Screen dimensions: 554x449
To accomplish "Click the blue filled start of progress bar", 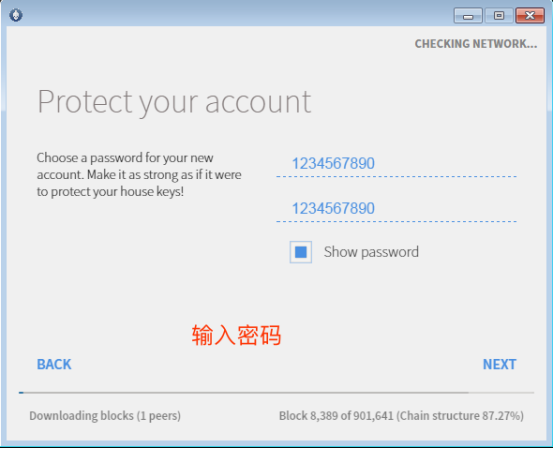I will point(21,392).
